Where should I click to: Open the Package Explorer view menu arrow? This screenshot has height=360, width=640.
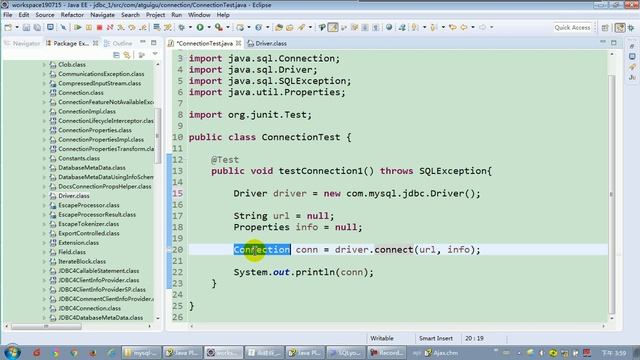click(155, 54)
